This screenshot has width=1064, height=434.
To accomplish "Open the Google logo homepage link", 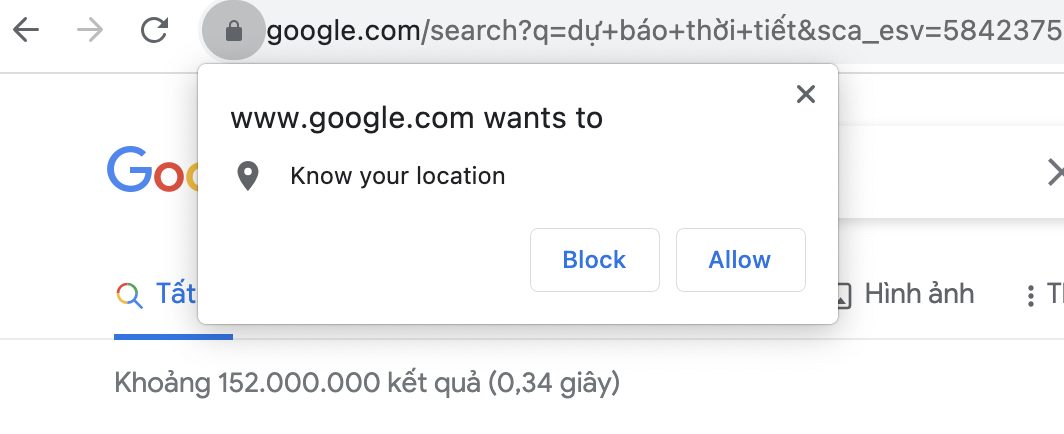I will tap(153, 169).
